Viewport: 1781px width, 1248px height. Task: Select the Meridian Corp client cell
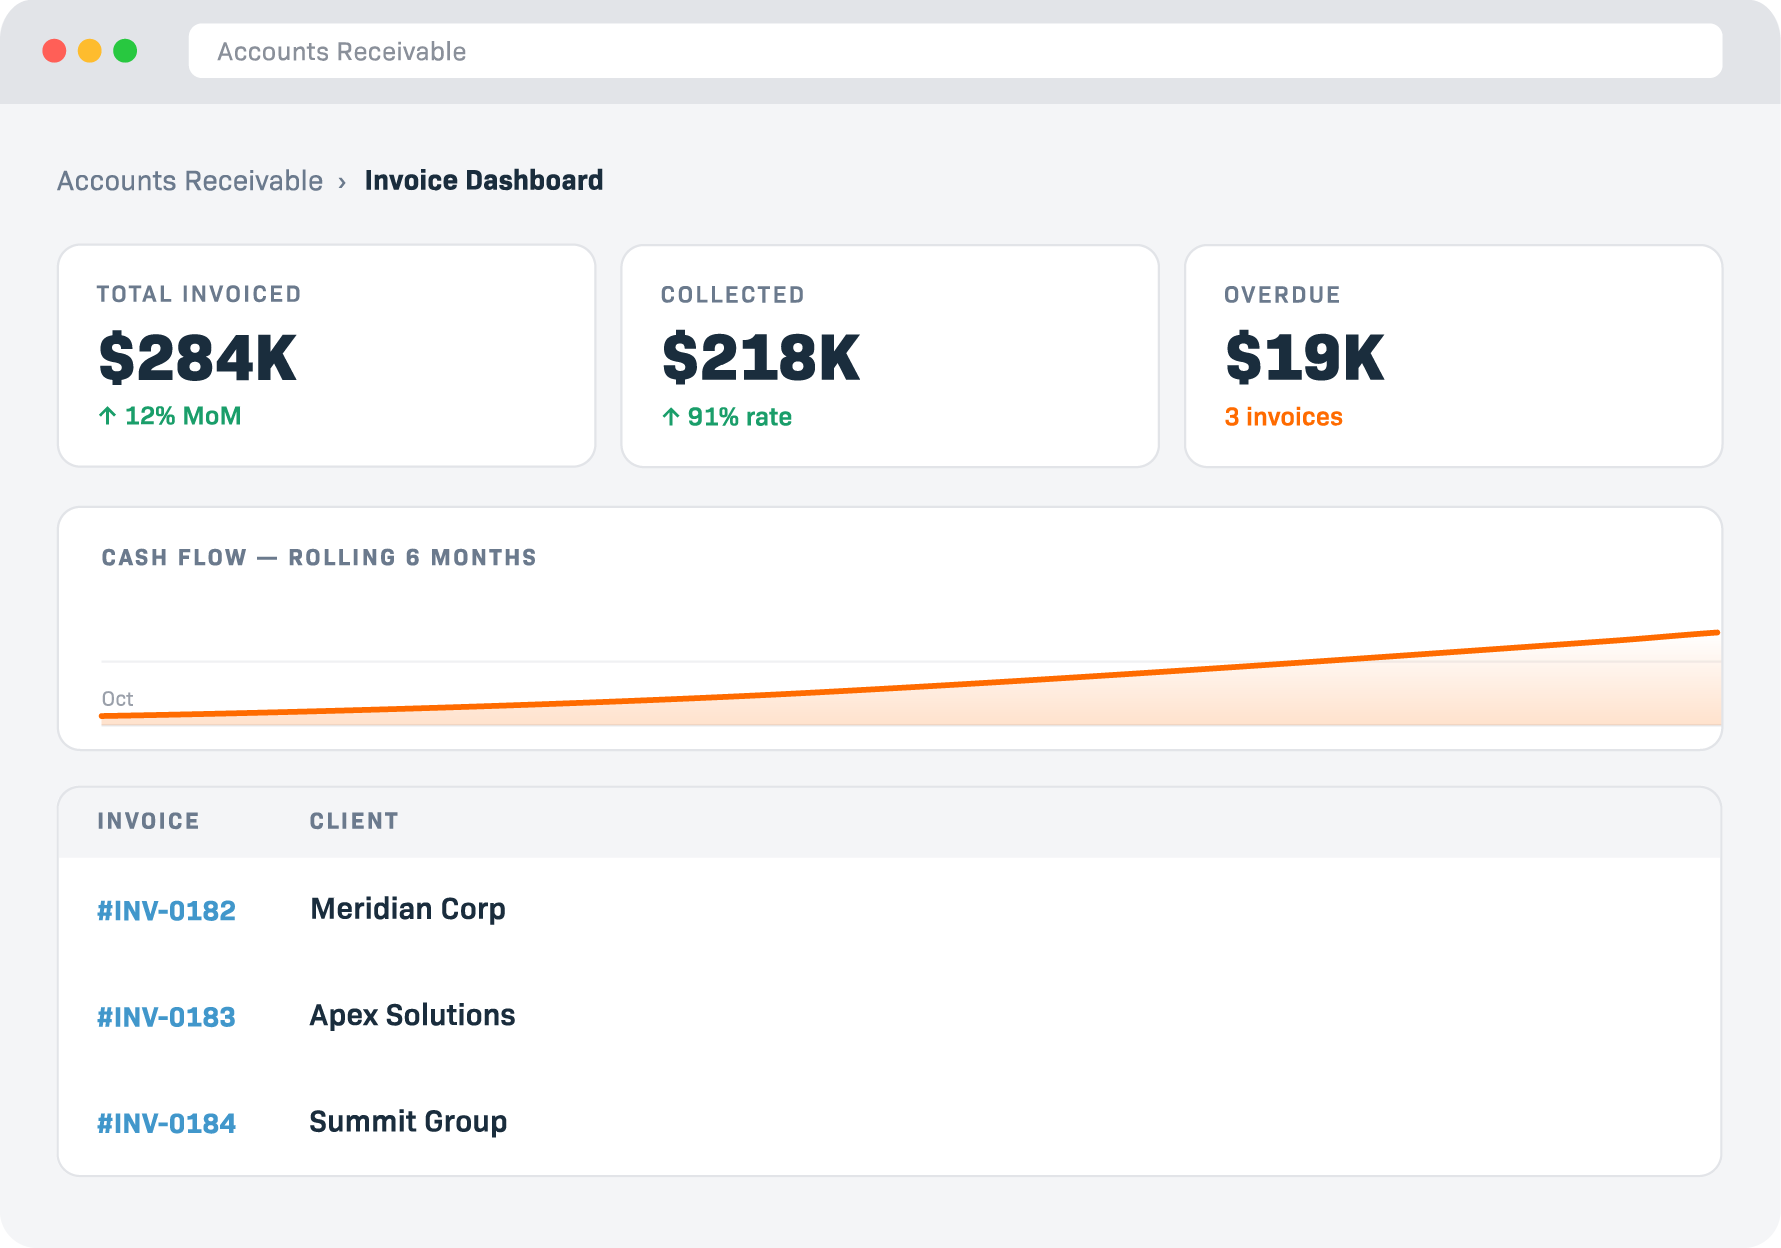point(408,910)
